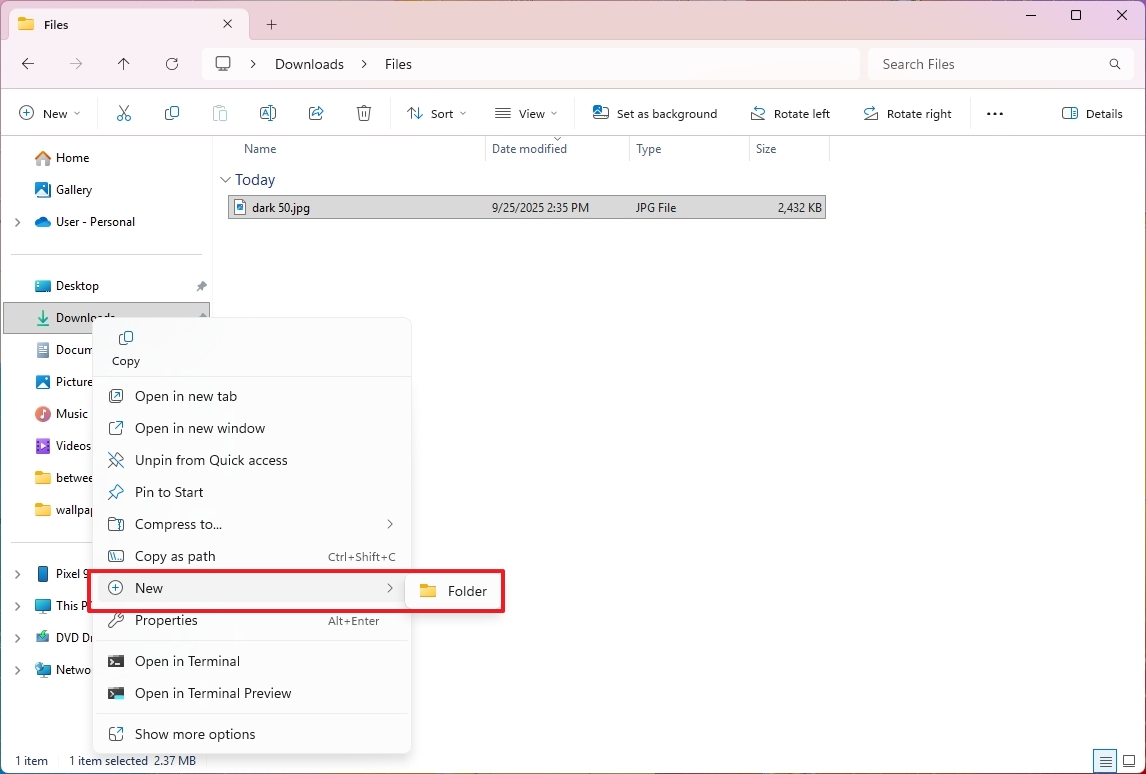1146x774 pixels.
Task: Click the Delete trash icon in toolbar
Action: [364, 113]
